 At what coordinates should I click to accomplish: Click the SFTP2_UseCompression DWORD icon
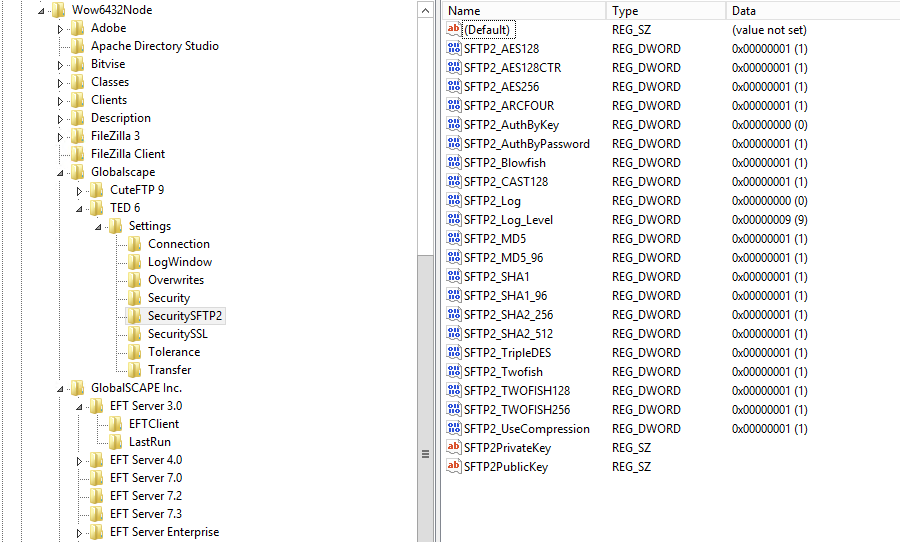[x=453, y=428]
